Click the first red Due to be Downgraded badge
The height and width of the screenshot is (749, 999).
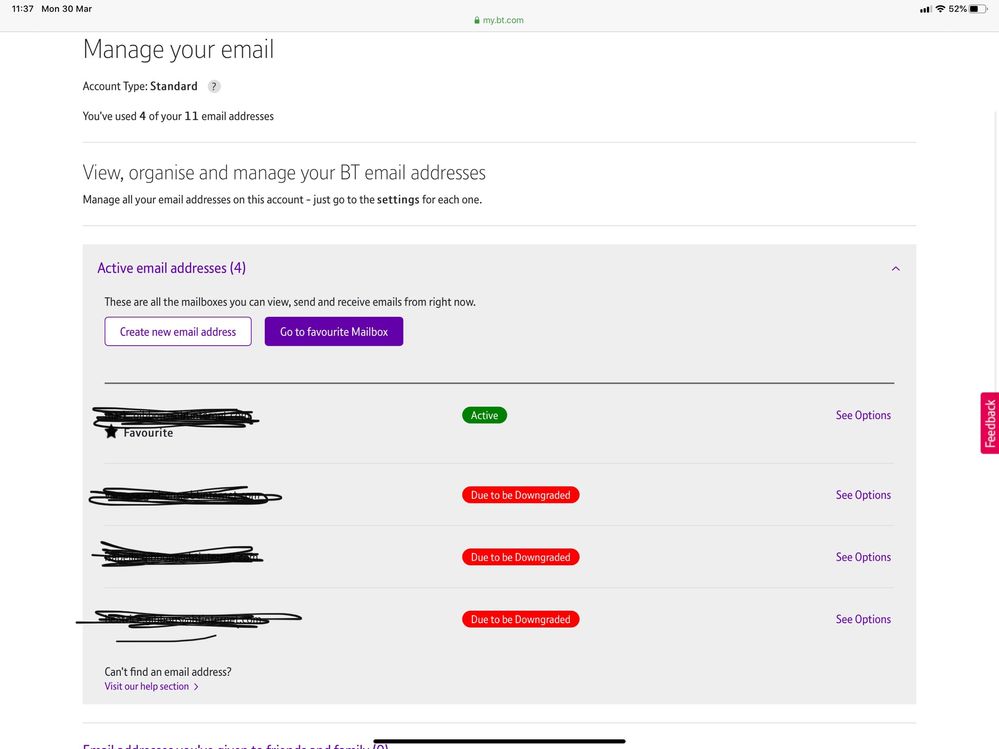[x=520, y=495]
